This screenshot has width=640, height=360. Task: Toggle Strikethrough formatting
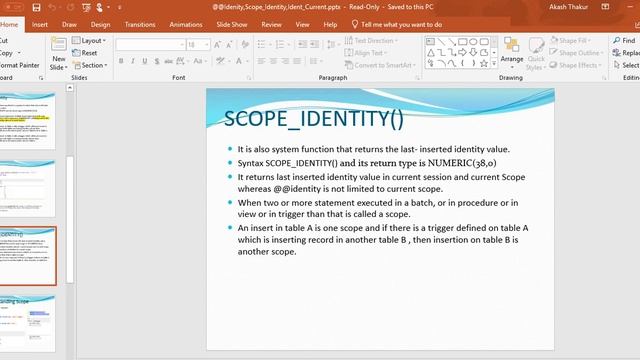coord(169,61)
